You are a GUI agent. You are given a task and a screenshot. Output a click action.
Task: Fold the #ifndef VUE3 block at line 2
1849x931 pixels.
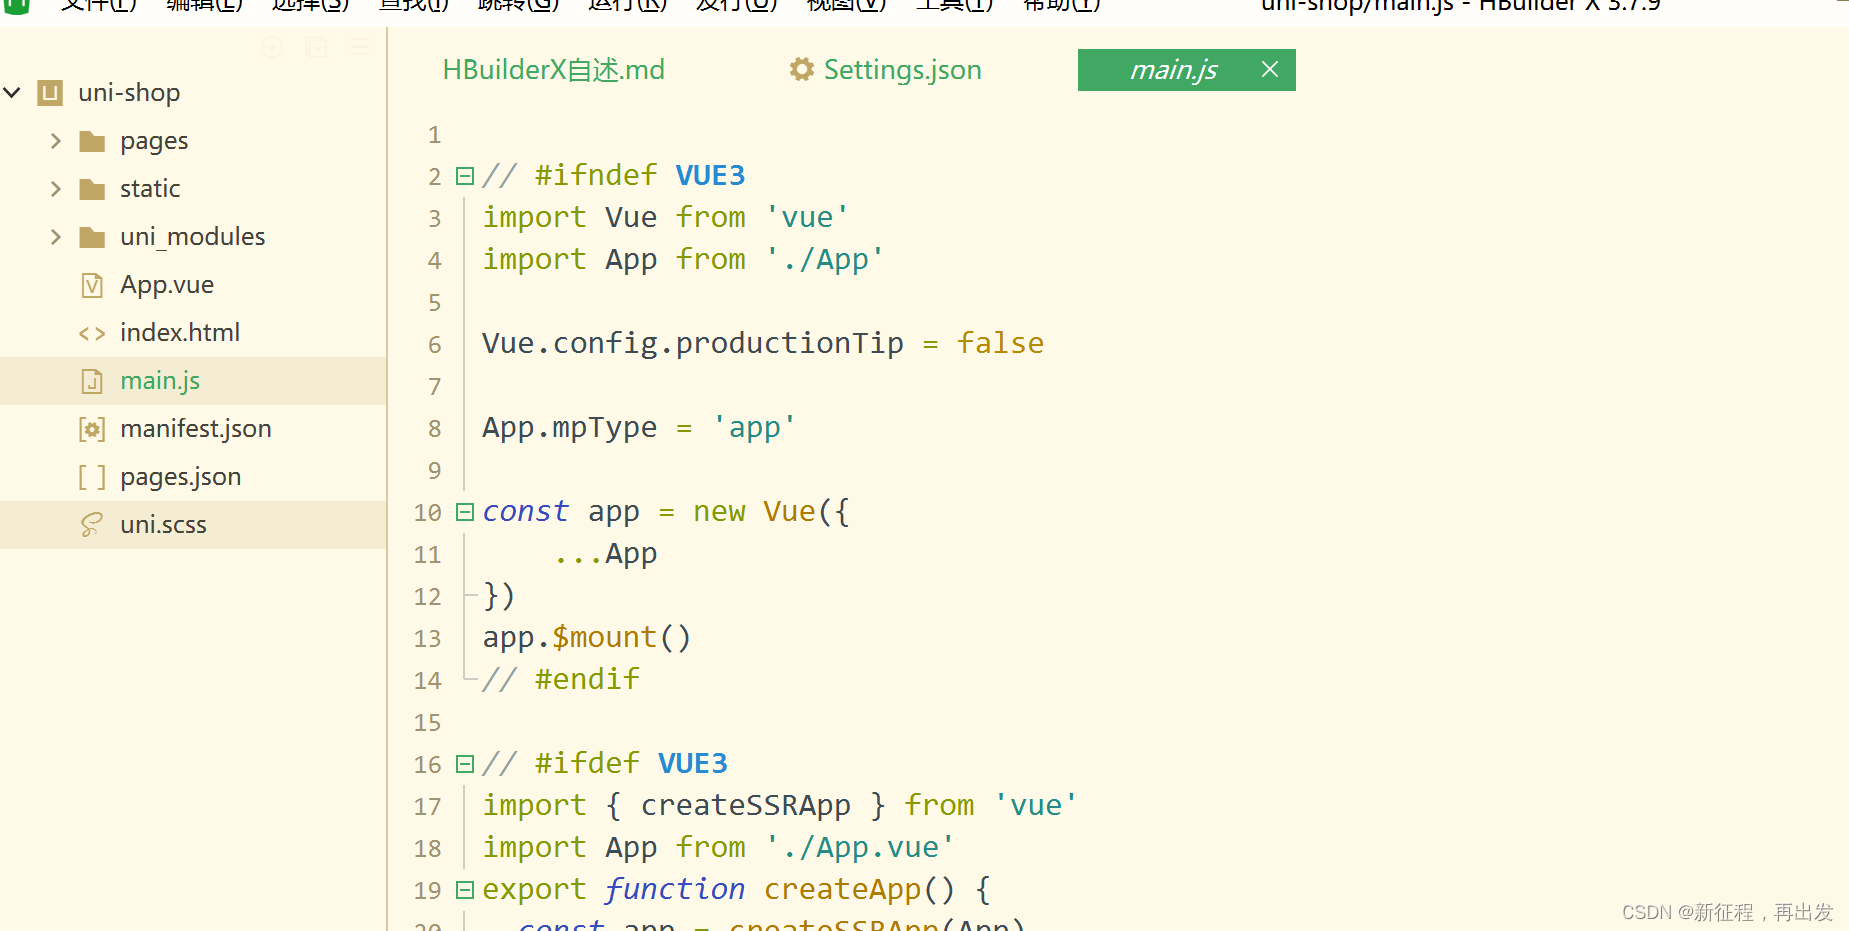point(464,176)
